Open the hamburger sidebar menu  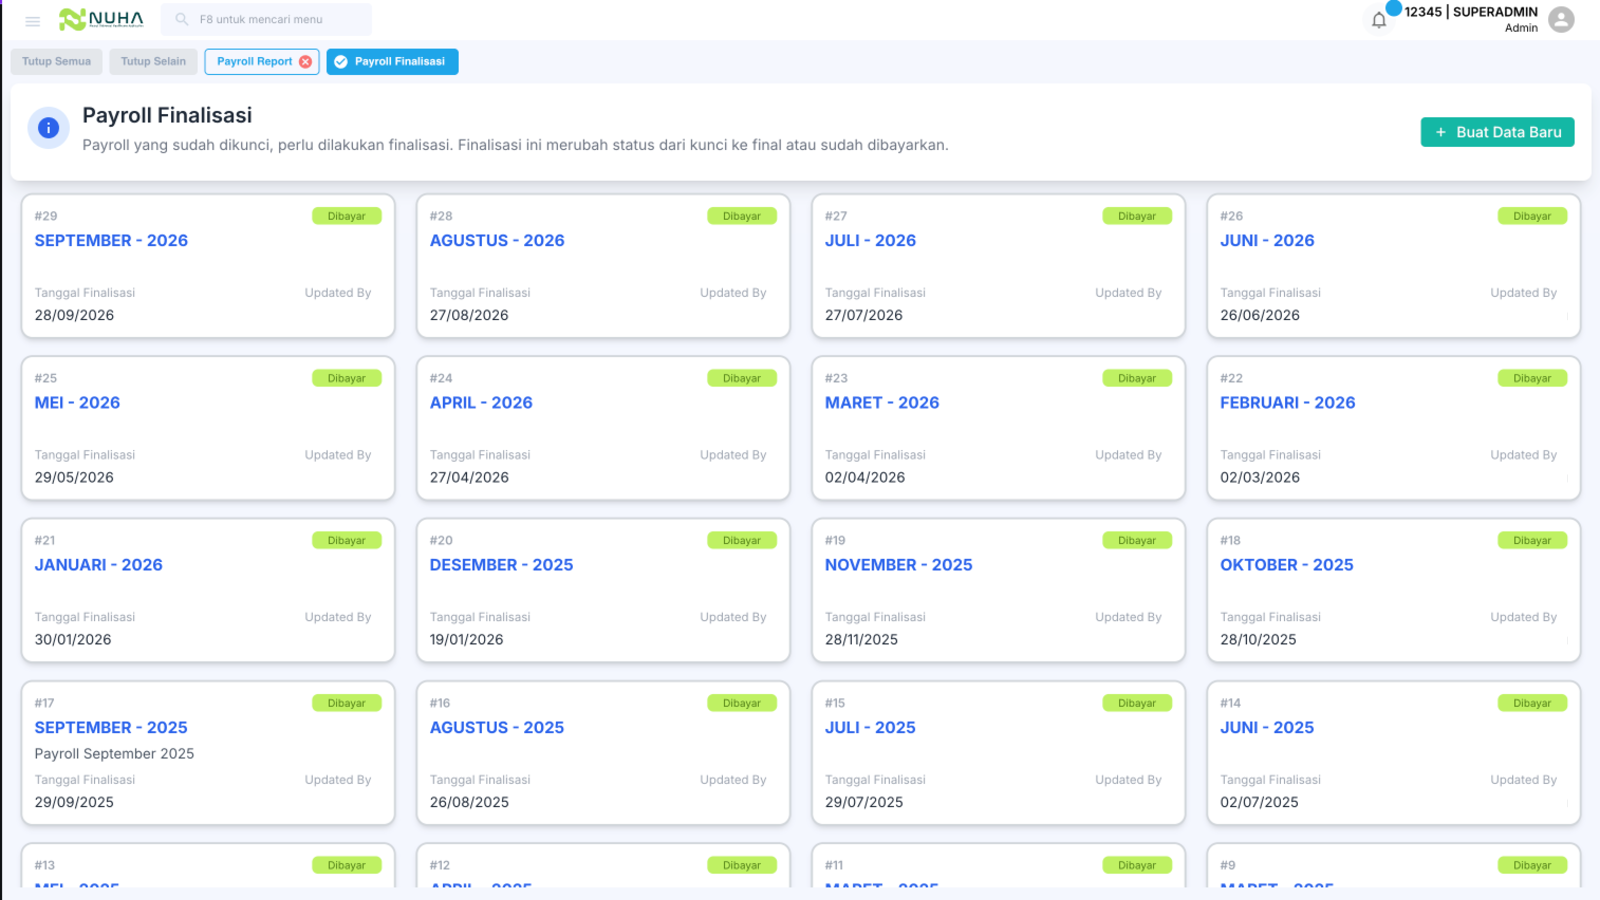tap(32, 20)
